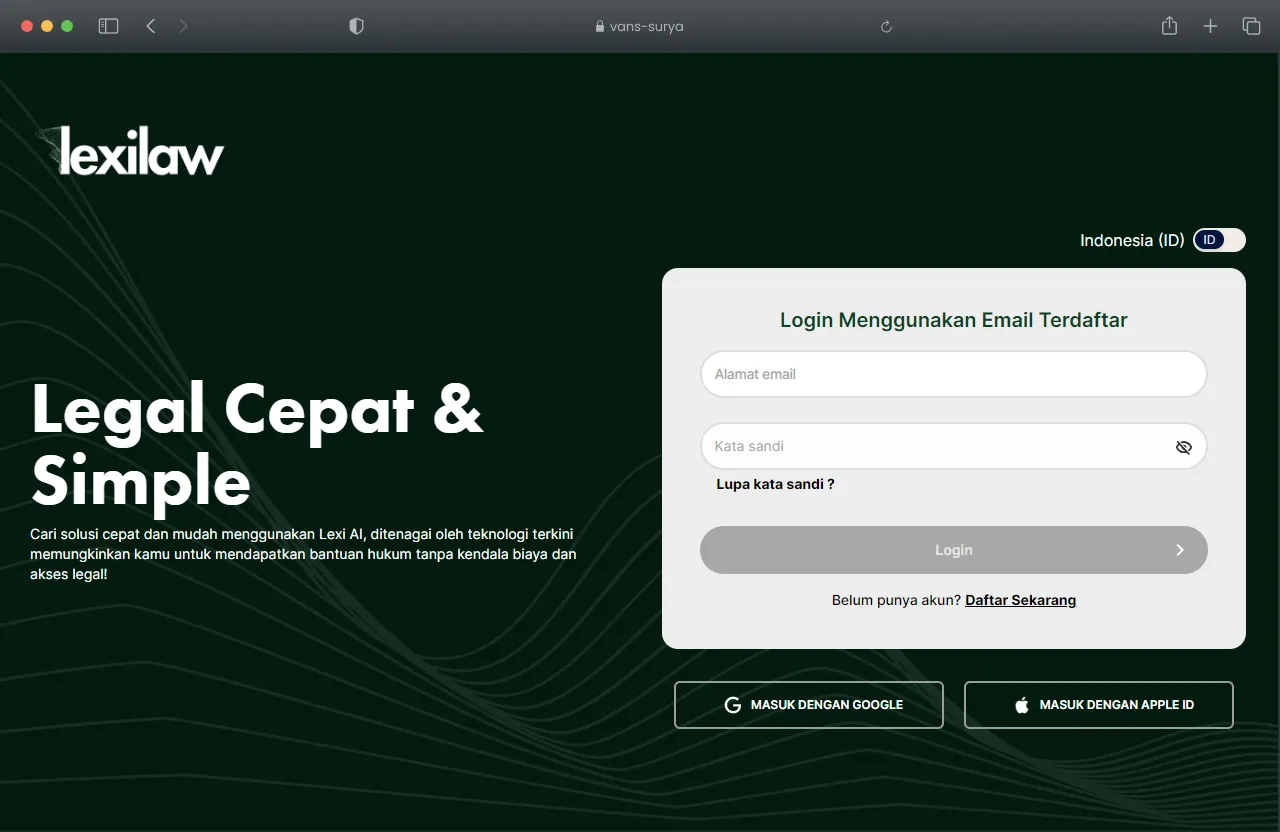This screenshot has height=832, width=1280.
Task: Open a new tab with plus icon
Action: tap(1210, 26)
